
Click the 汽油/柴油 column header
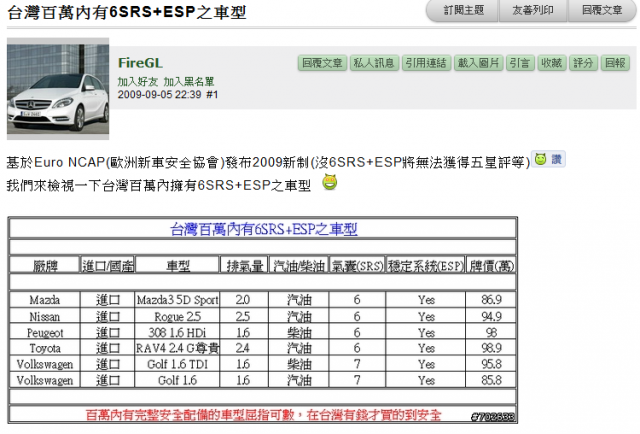(299, 266)
